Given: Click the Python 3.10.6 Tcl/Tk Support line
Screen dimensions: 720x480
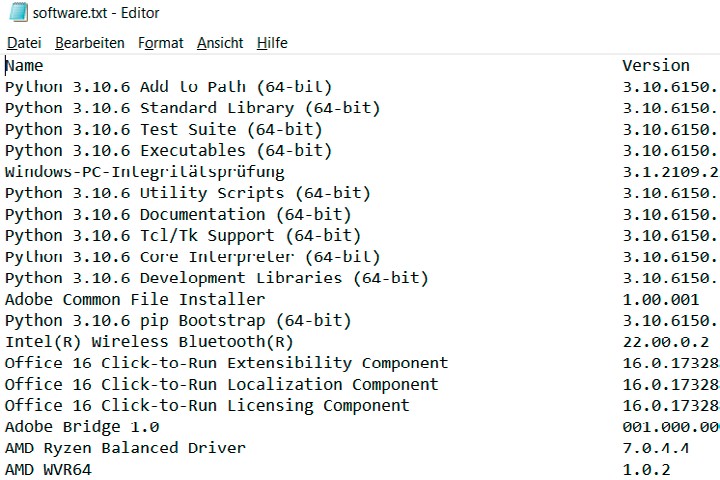Looking at the screenshot, I should 183,236.
